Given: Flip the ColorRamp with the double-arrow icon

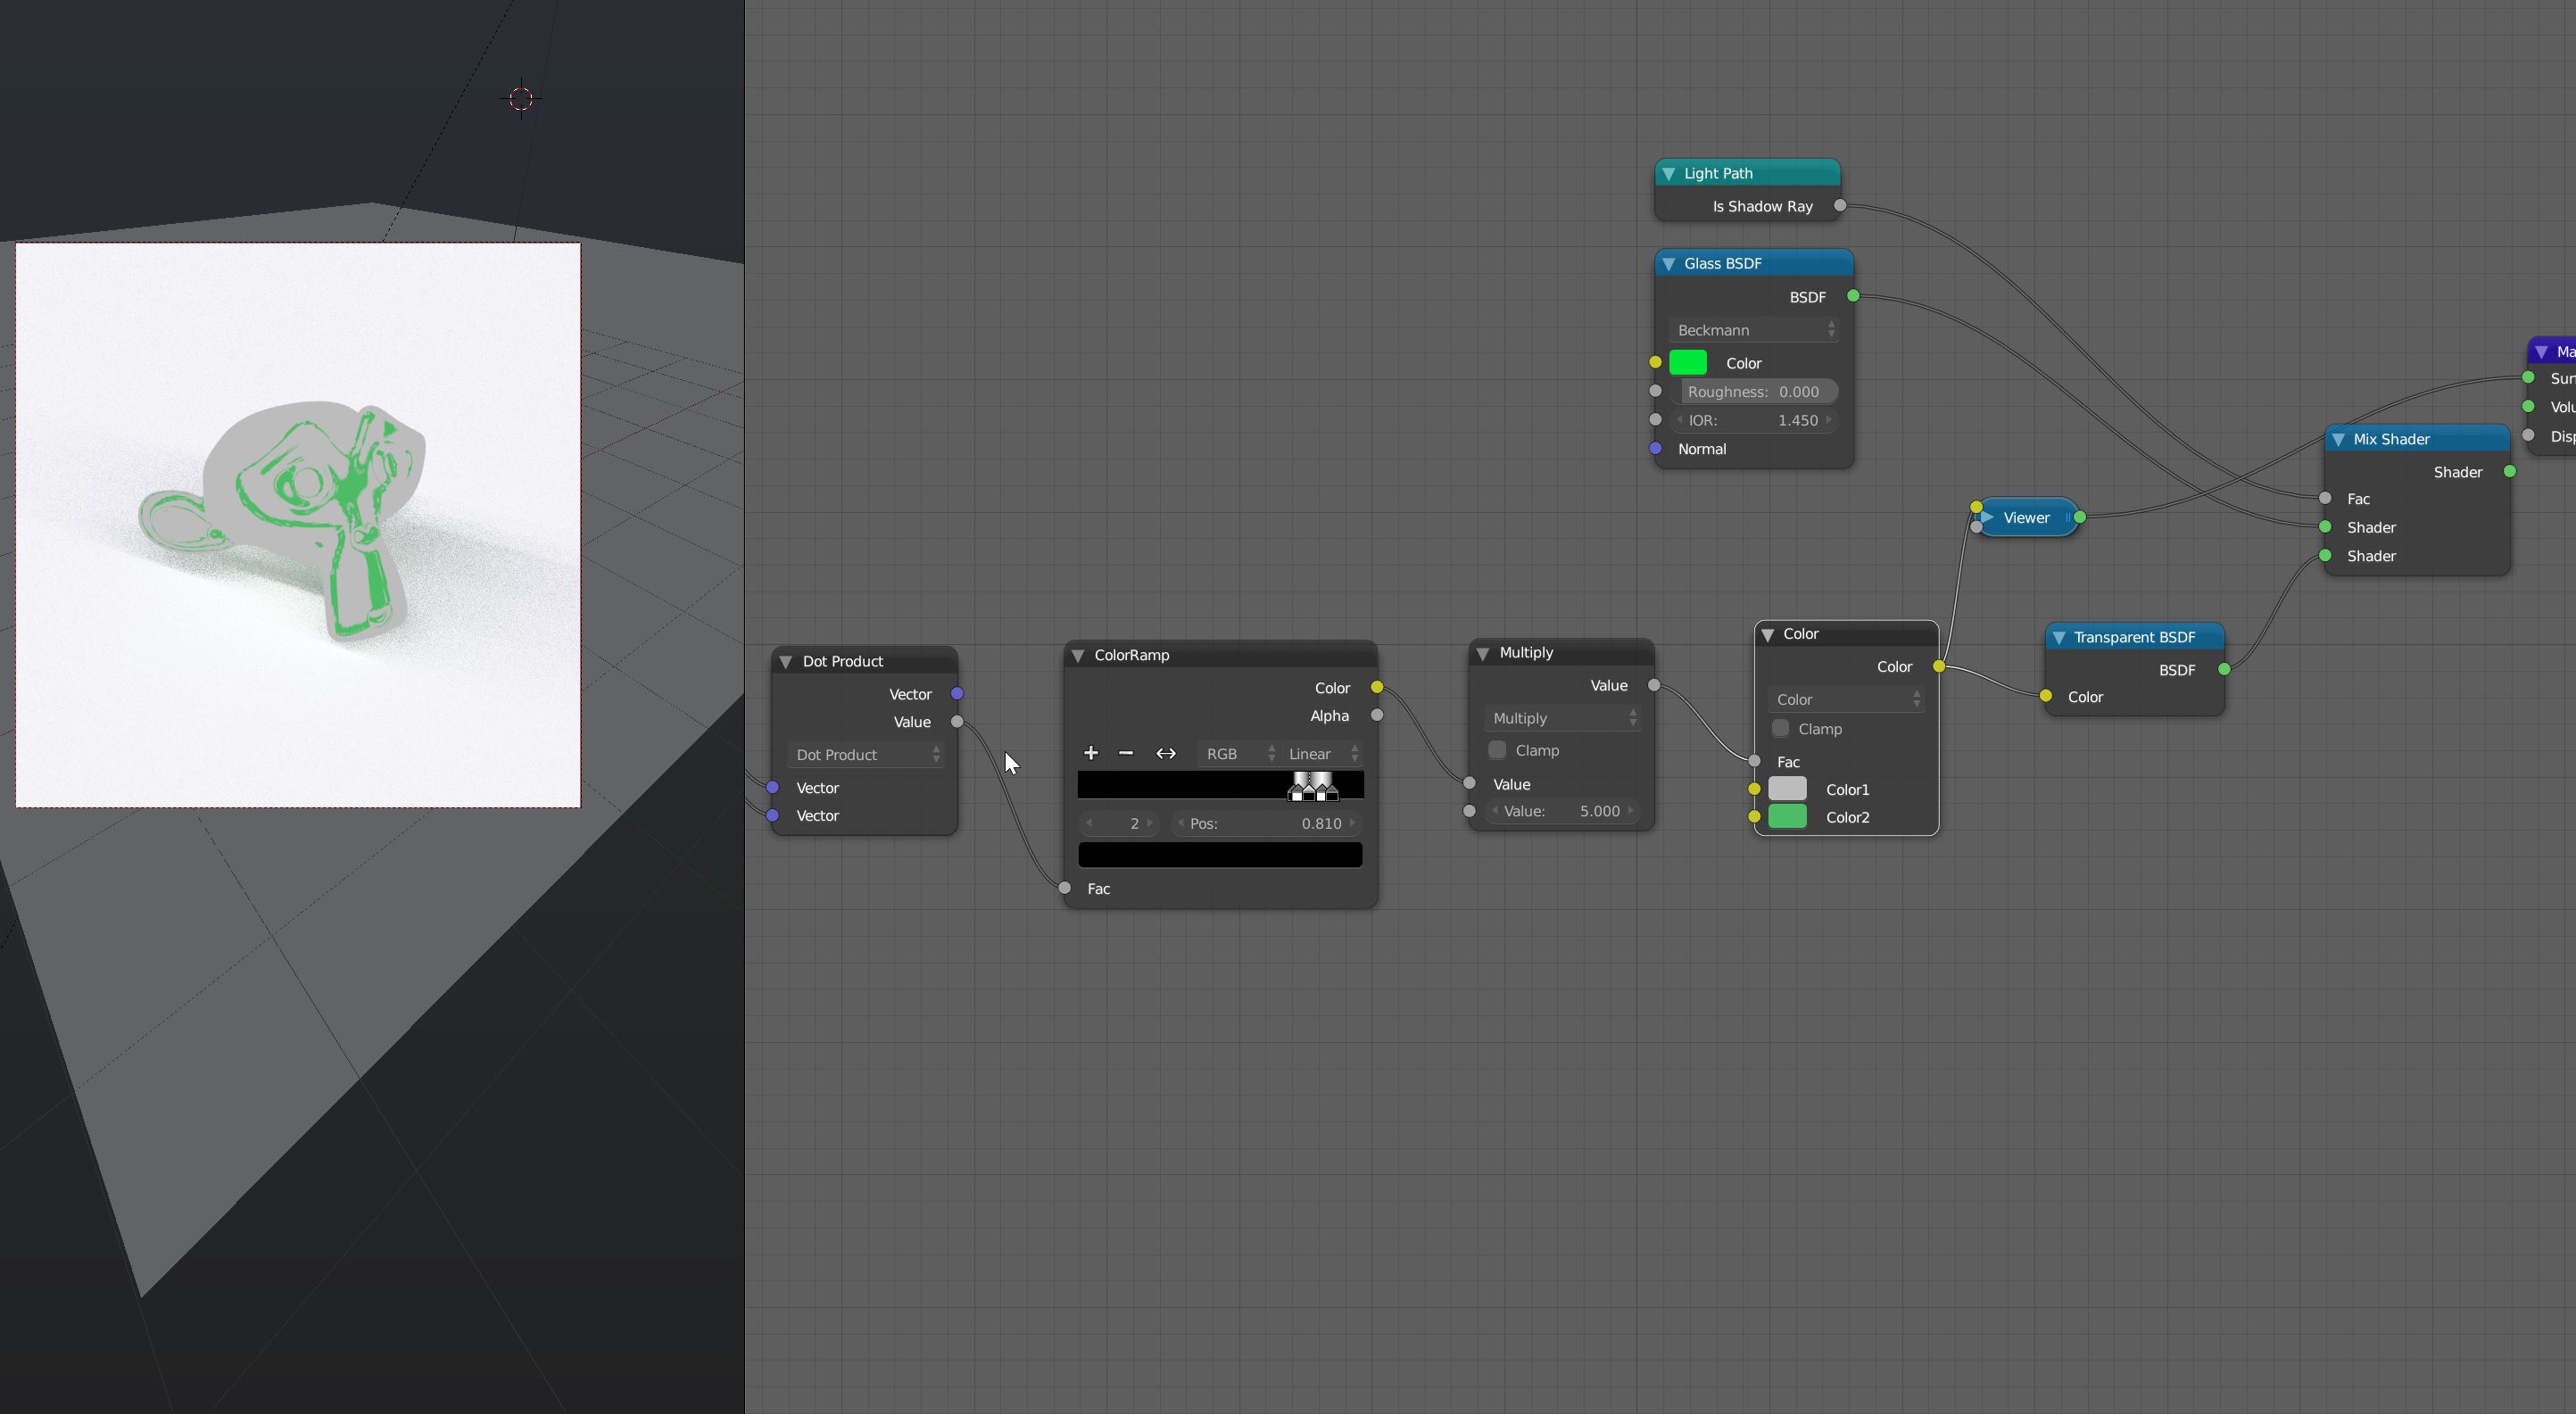Looking at the screenshot, I should [x=1166, y=753].
